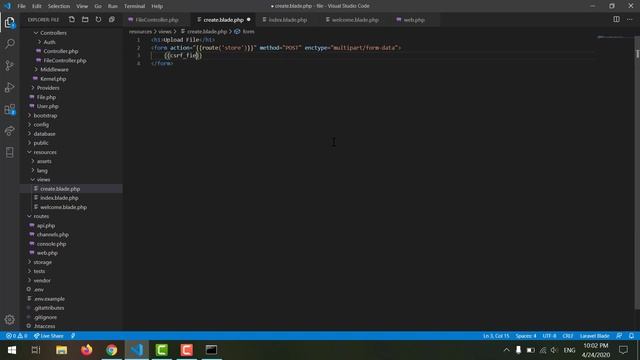Show hidden system tray icons
The image size is (640, 360).
pos(507,350)
